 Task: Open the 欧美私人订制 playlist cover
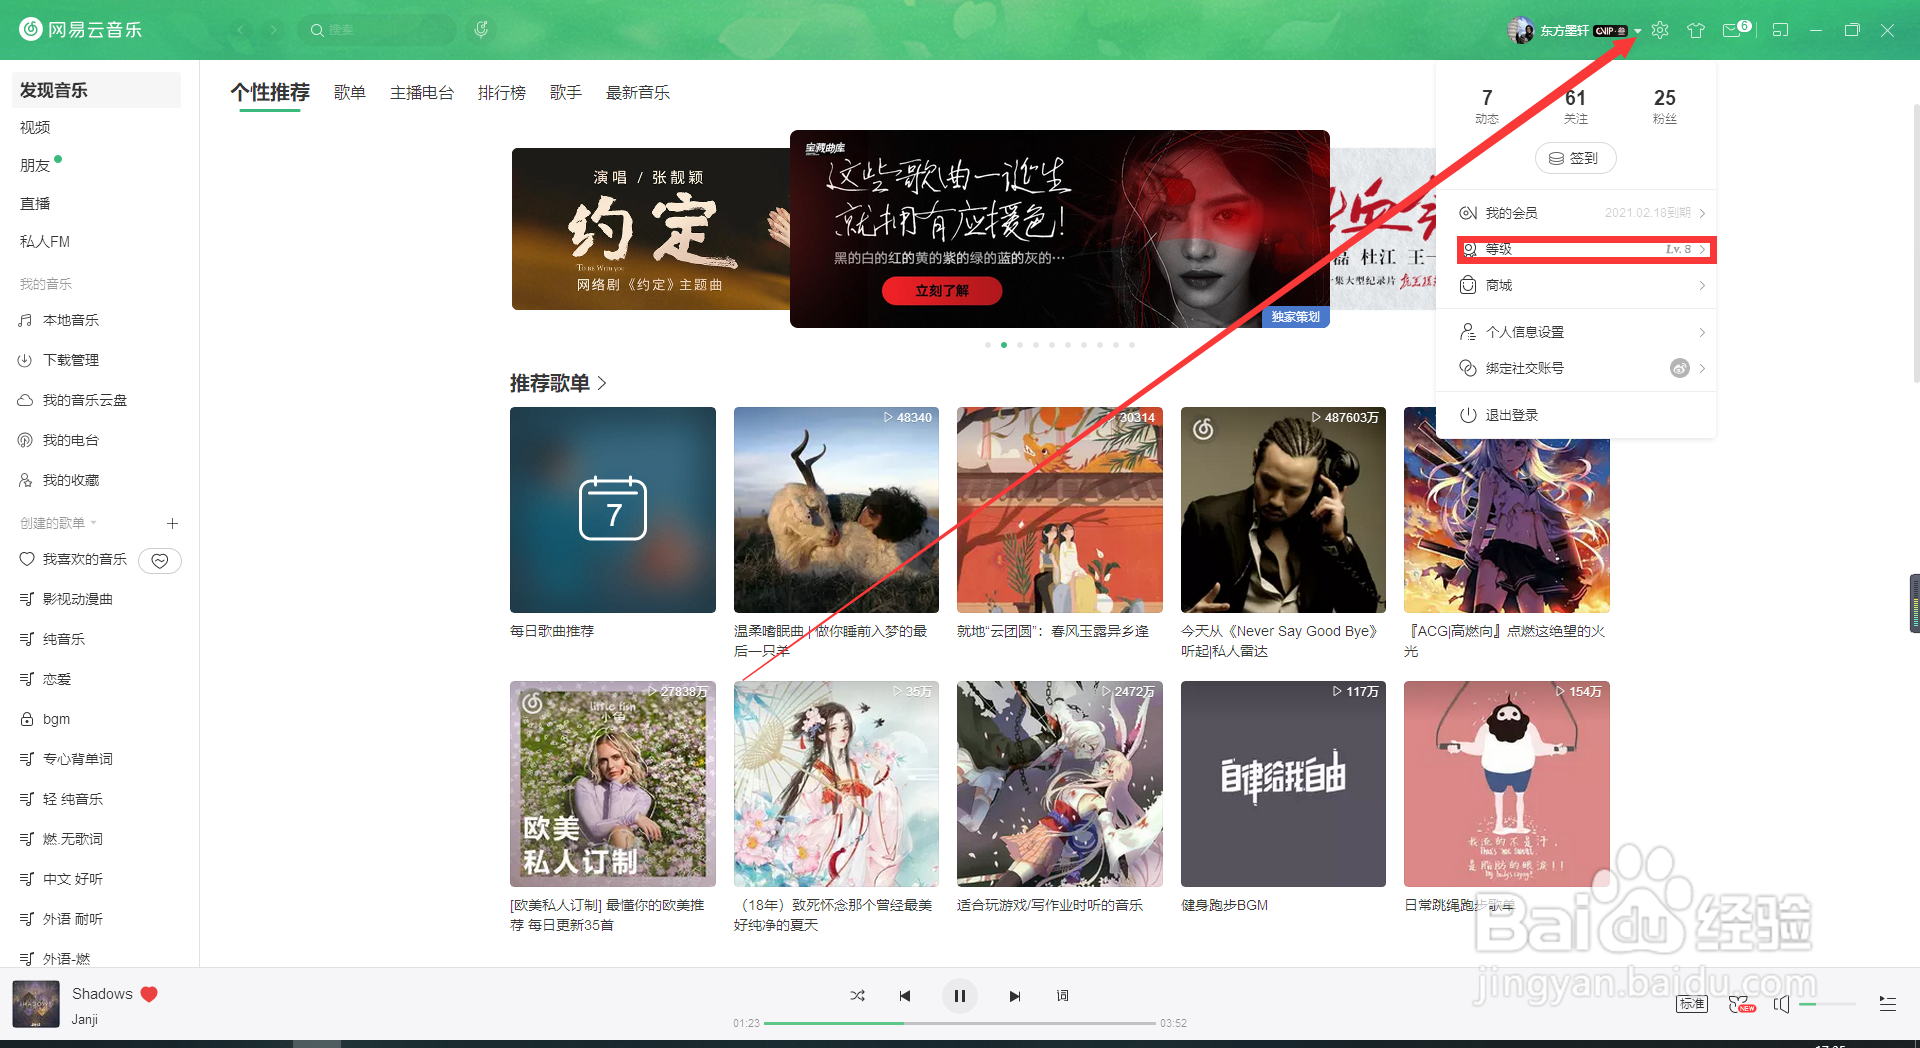613,784
